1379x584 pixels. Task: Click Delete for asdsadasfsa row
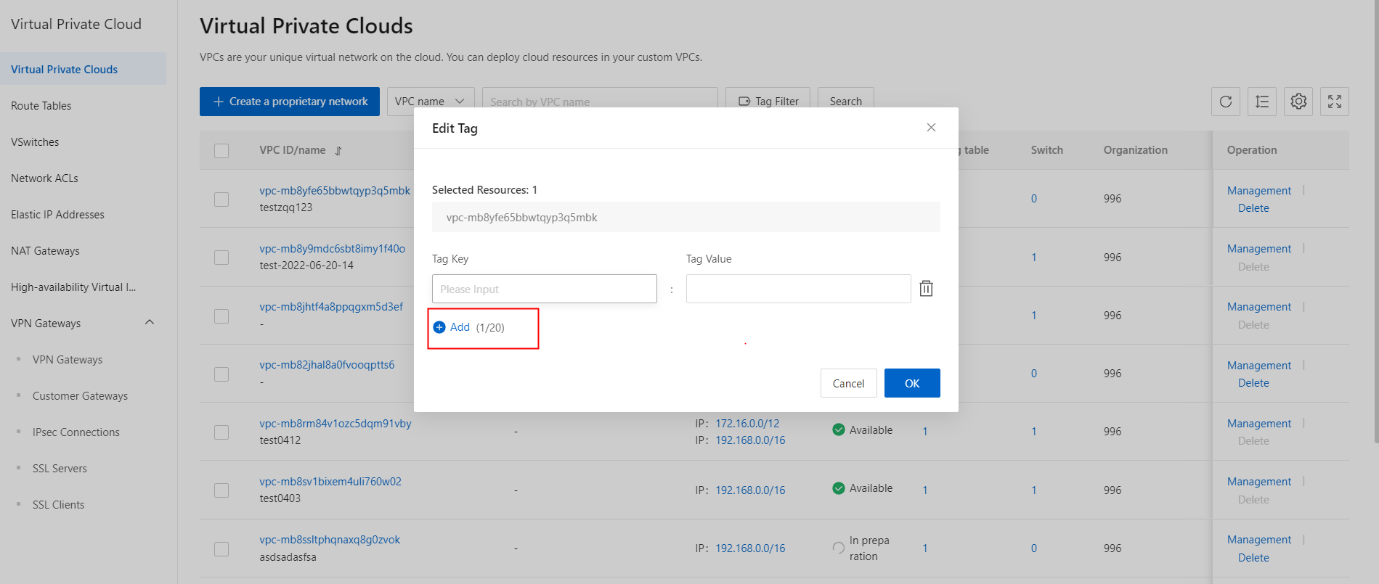(1253, 558)
